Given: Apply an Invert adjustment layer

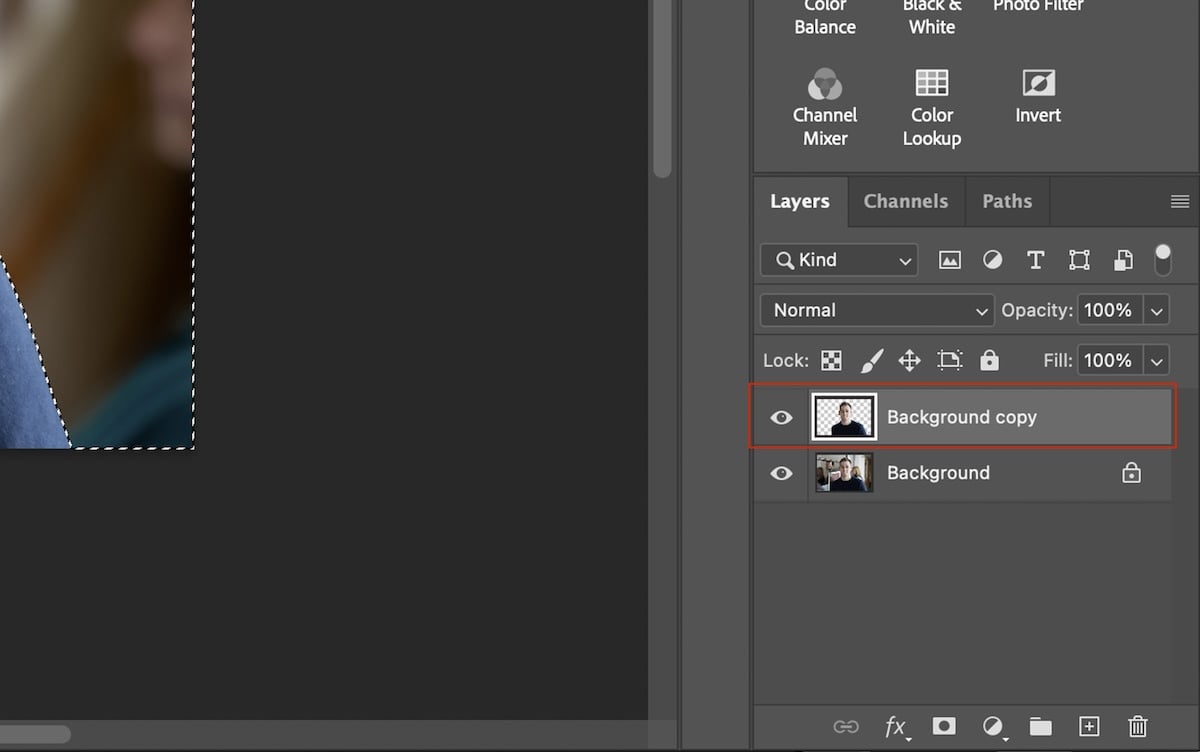Looking at the screenshot, I should pos(1037,83).
